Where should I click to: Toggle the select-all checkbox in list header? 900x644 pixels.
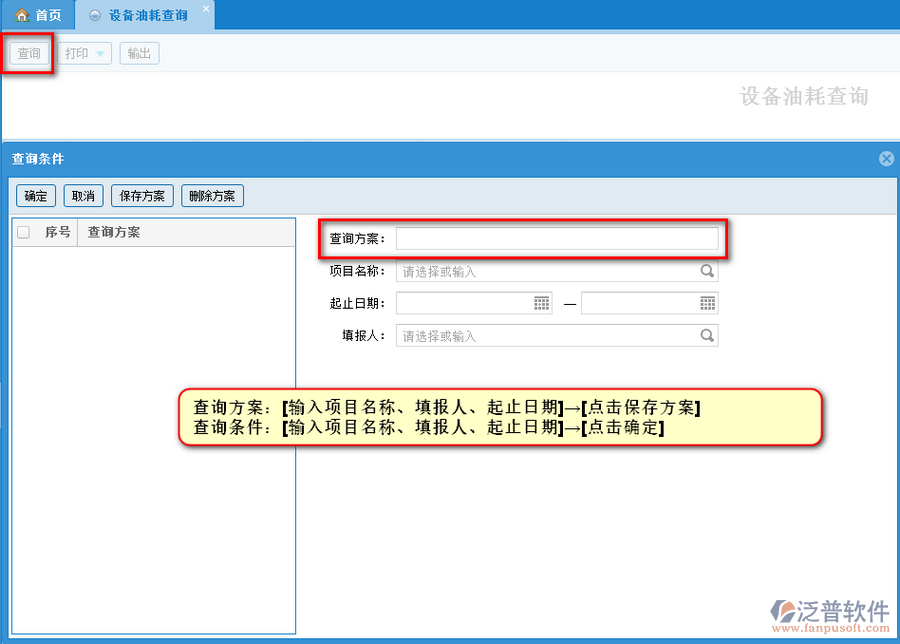pos(24,232)
